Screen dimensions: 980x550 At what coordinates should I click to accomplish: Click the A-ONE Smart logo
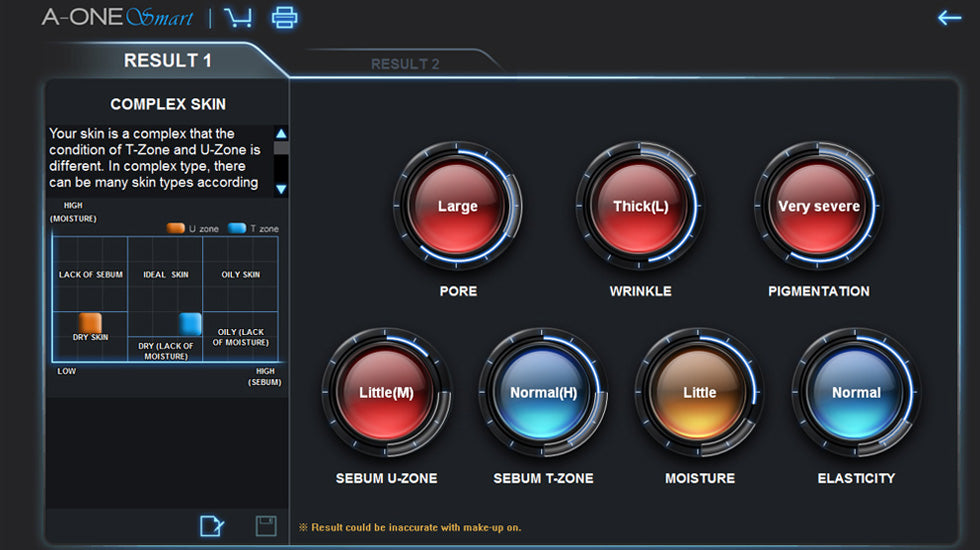click(x=117, y=17)
